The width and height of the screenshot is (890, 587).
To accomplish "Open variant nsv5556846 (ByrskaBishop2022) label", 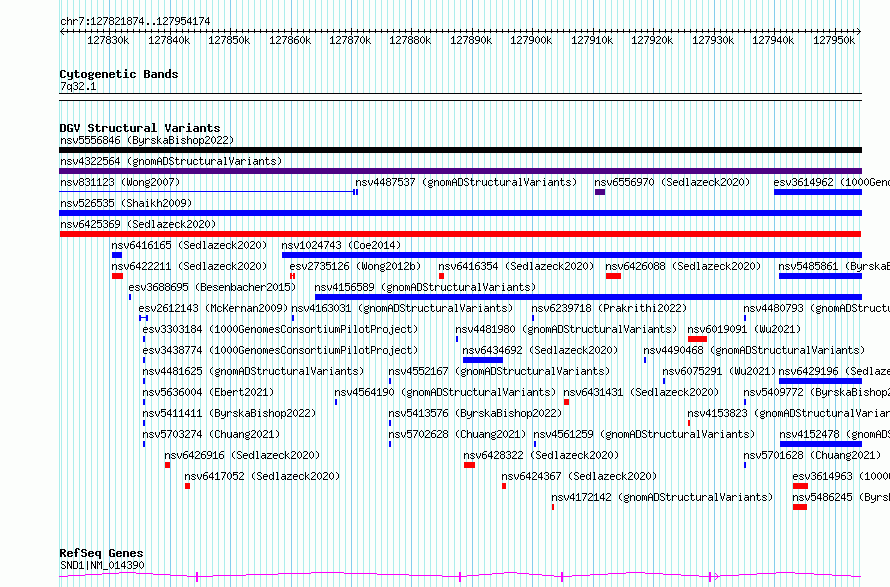I will pos(147,140).
